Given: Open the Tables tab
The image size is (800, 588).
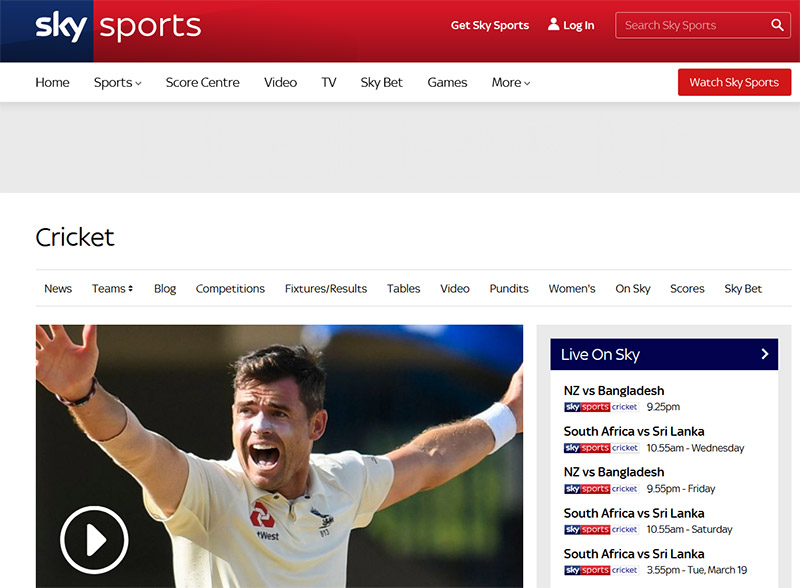Looking at the screenshot, I should (404, 288).
